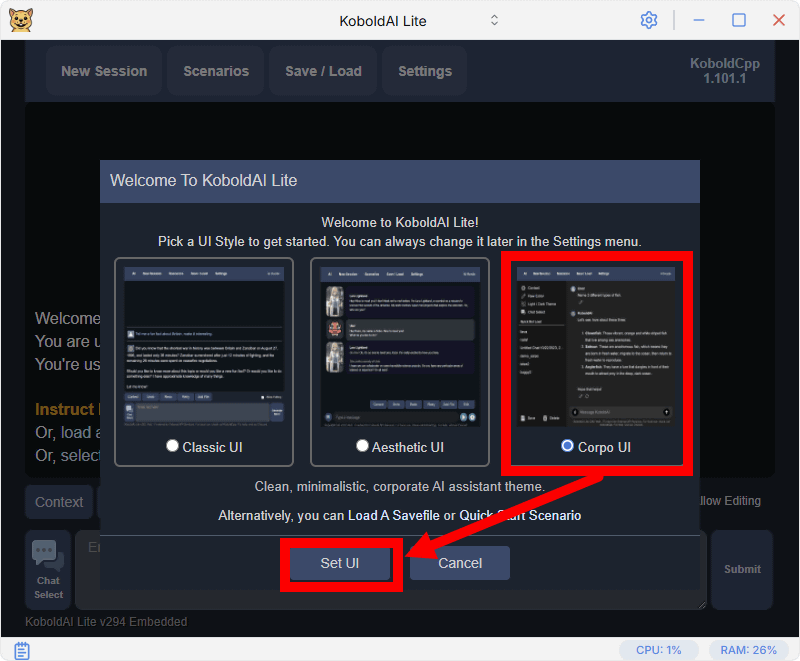800x661 pixels.
Task: Open the gear settings icon in title bar
Action: click(x=649, y=20)
